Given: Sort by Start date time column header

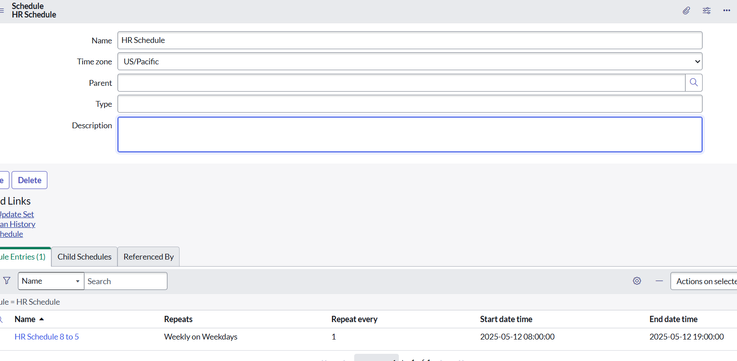Looking at the screenshot, I should point(506,319).
